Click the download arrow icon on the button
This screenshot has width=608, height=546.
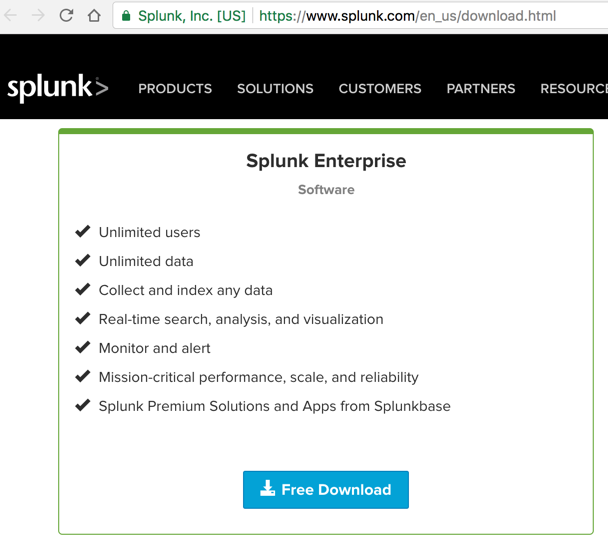267,489
